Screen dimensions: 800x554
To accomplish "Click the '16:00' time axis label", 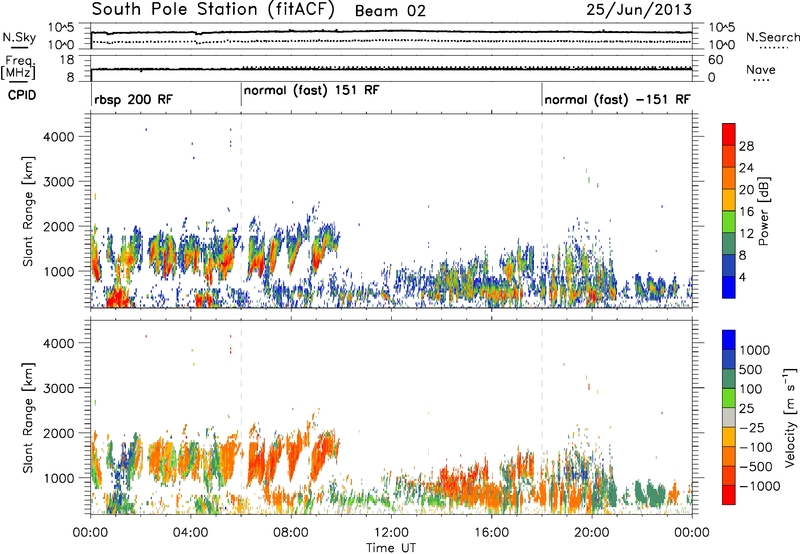I will click(491, 533).
